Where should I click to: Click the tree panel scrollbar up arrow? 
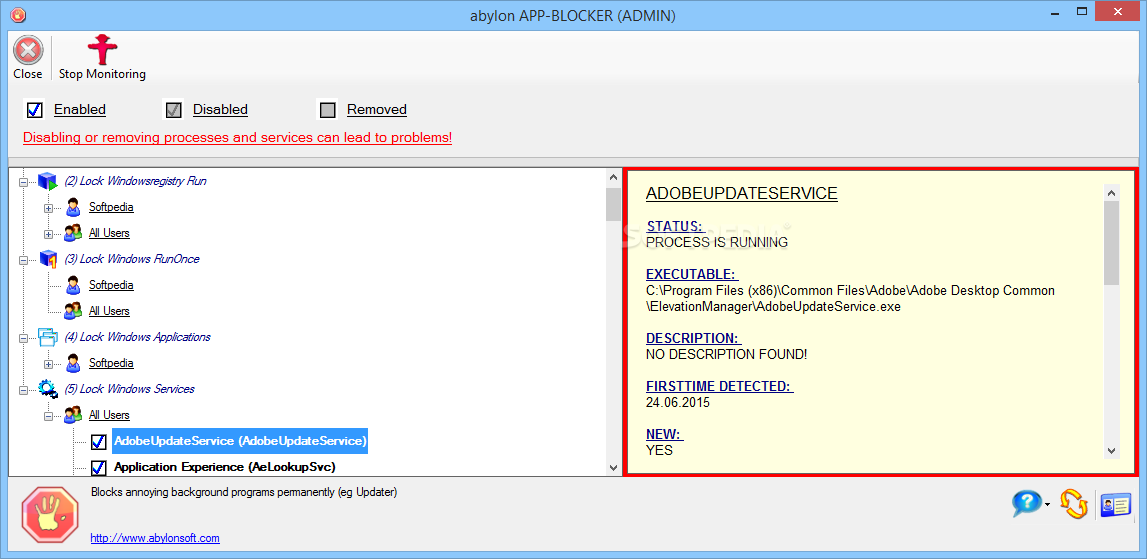click(613, 176)
